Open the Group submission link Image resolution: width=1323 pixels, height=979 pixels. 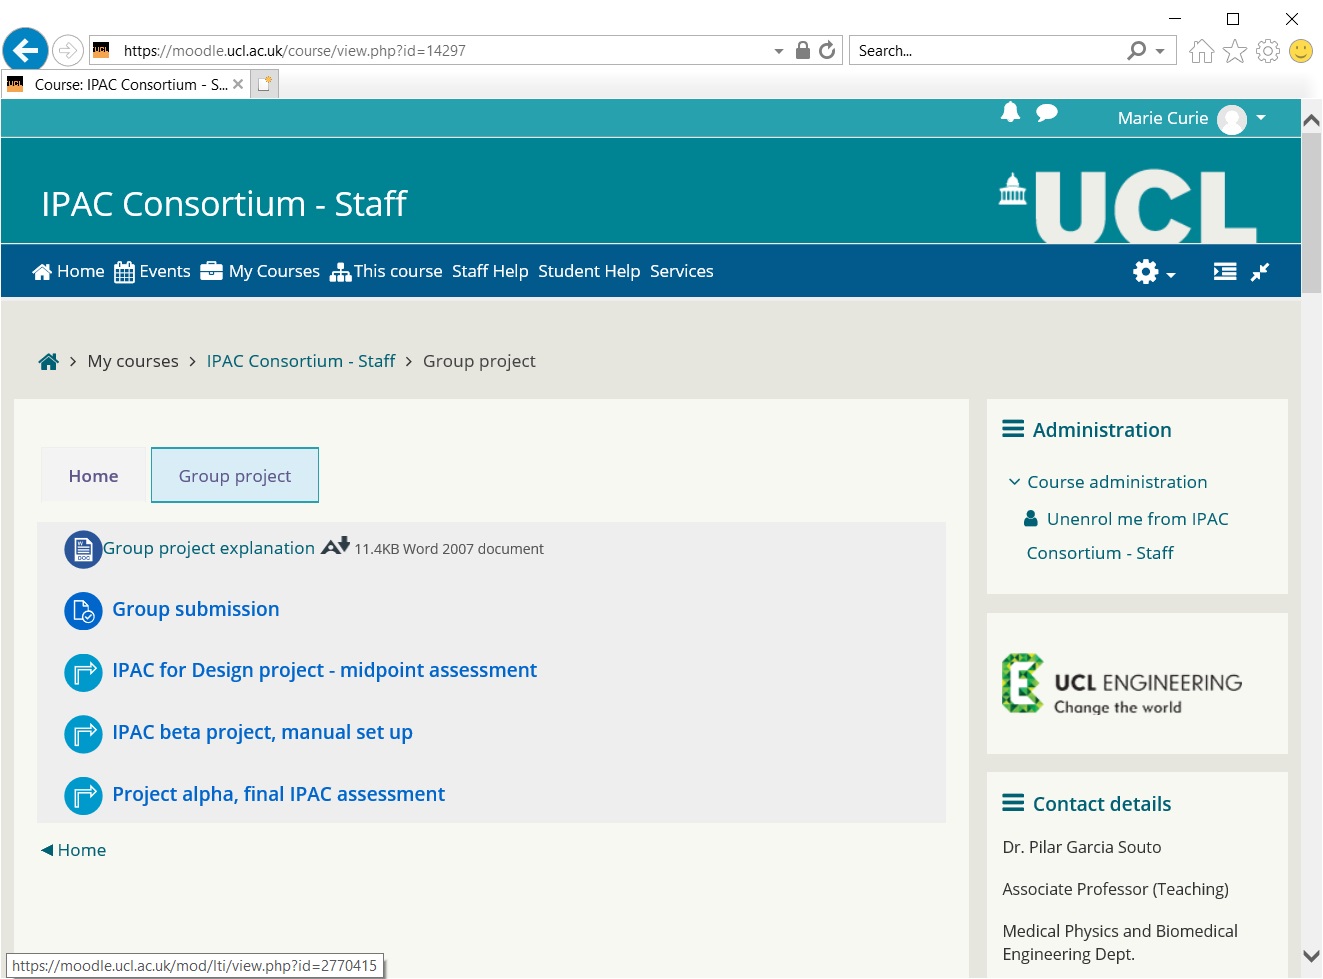pos(196,609)
